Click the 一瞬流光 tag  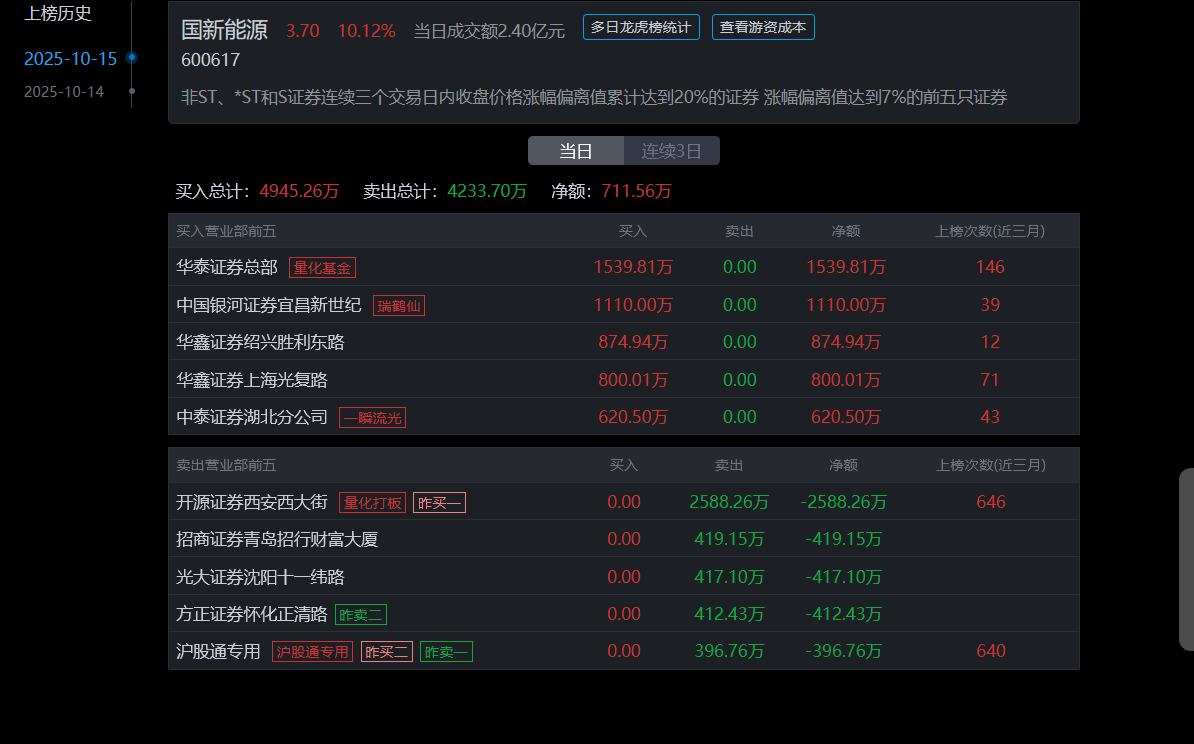(372, 418)
